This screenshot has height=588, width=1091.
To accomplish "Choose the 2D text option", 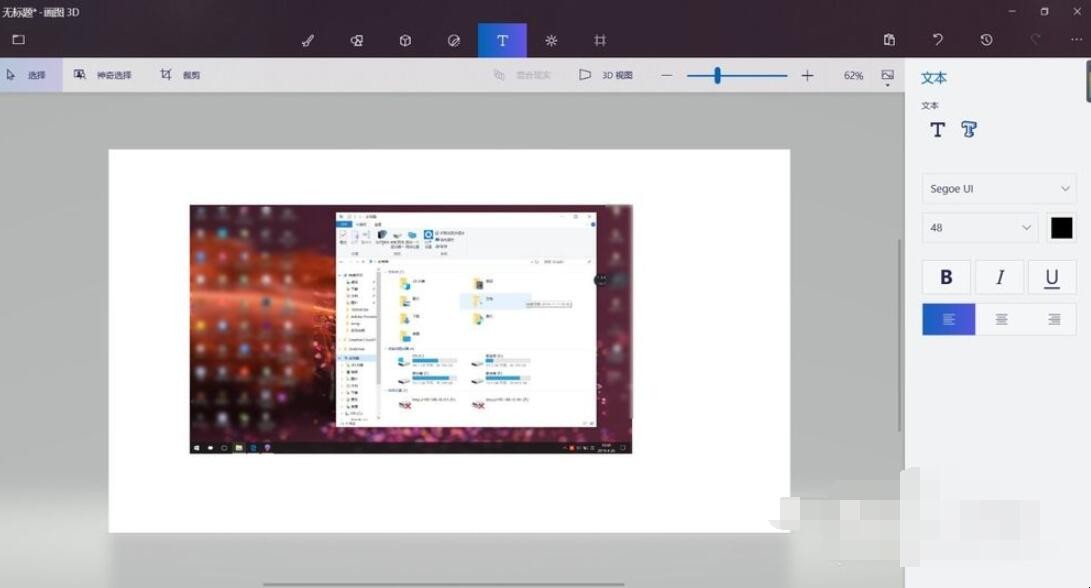I will [x=937, y=129].
